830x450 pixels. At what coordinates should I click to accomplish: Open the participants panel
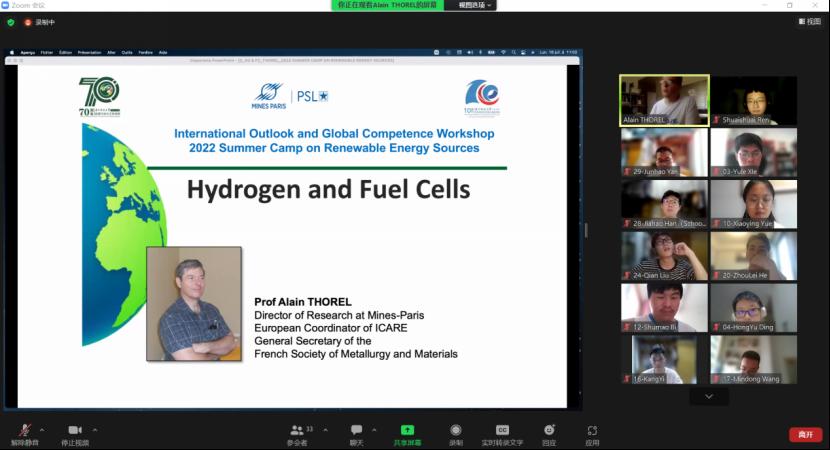pos(297,430)
